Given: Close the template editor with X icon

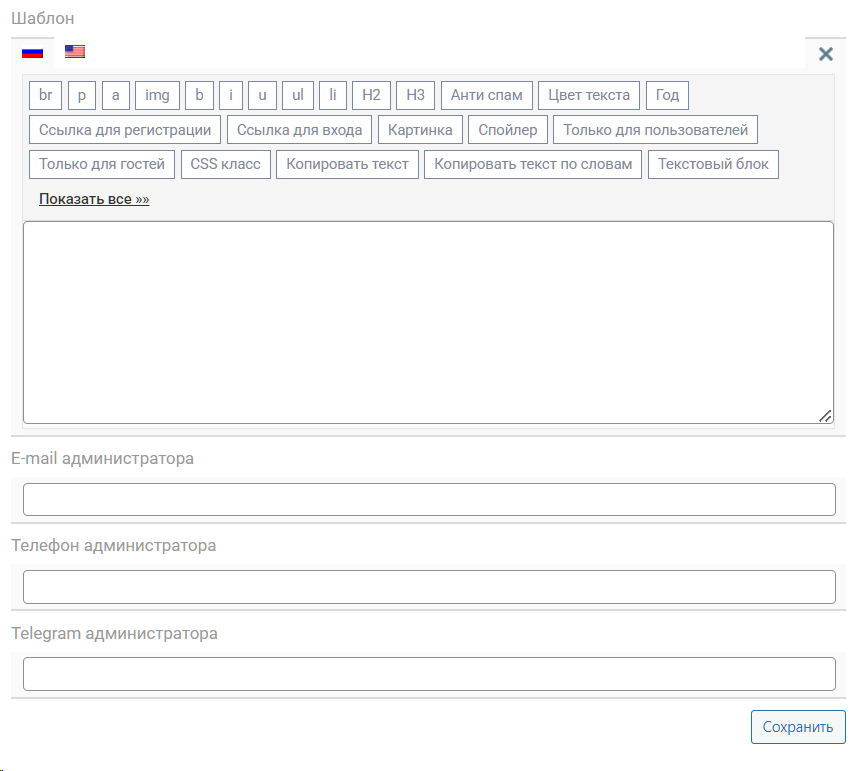Looking at the screenshot, I should click(x=825, y=54).
